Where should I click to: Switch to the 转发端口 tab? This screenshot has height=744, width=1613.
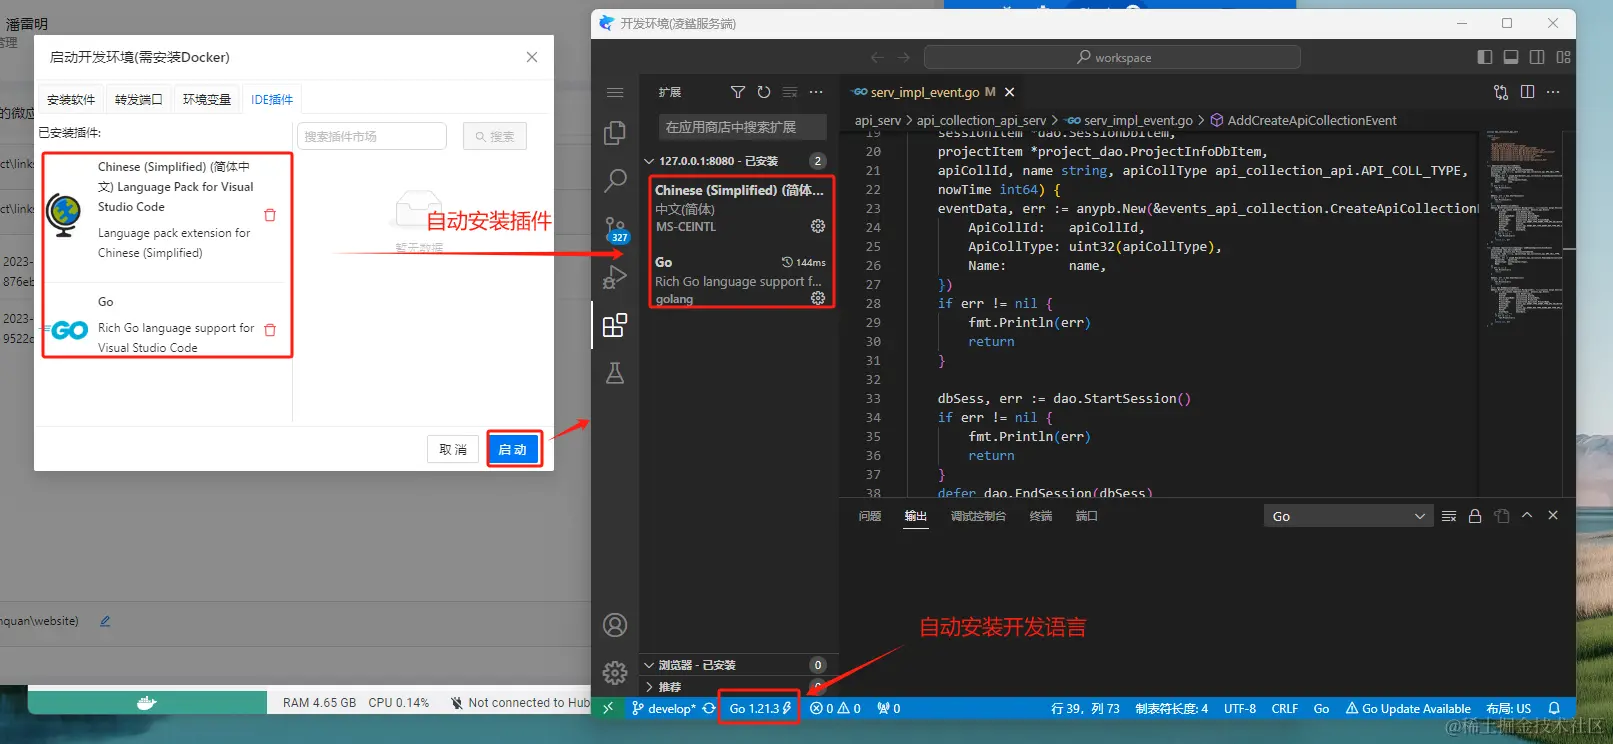tap(138, 100)
